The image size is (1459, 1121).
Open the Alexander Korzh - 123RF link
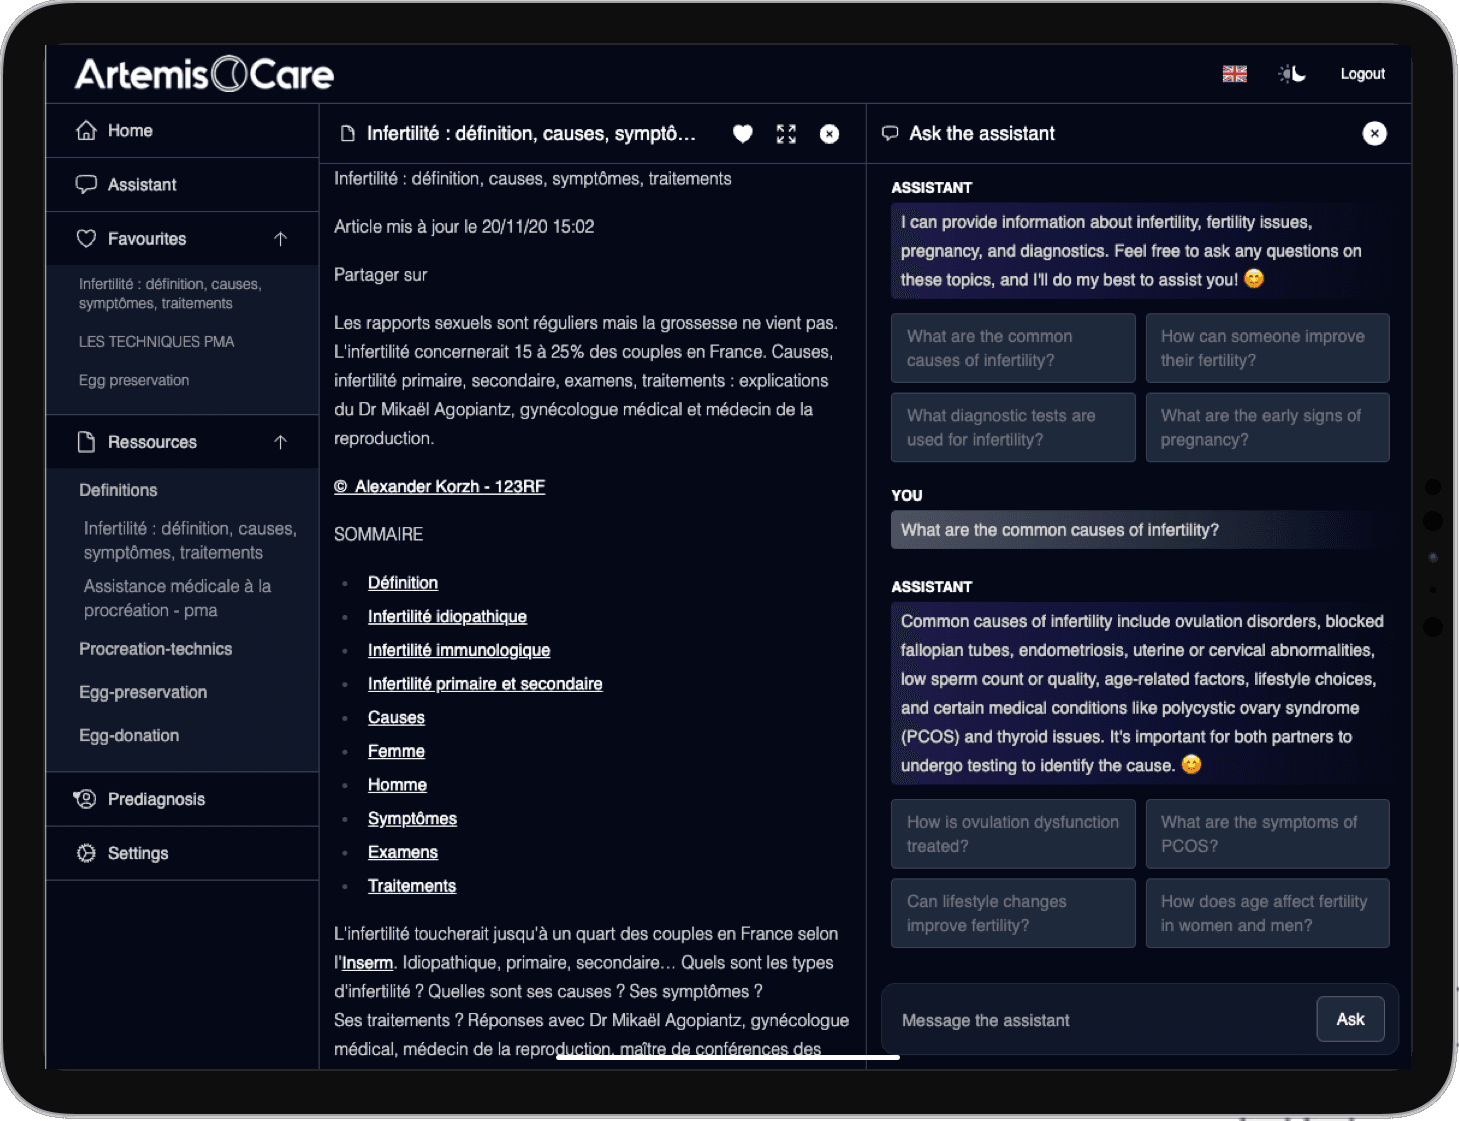tap(440, 486)
